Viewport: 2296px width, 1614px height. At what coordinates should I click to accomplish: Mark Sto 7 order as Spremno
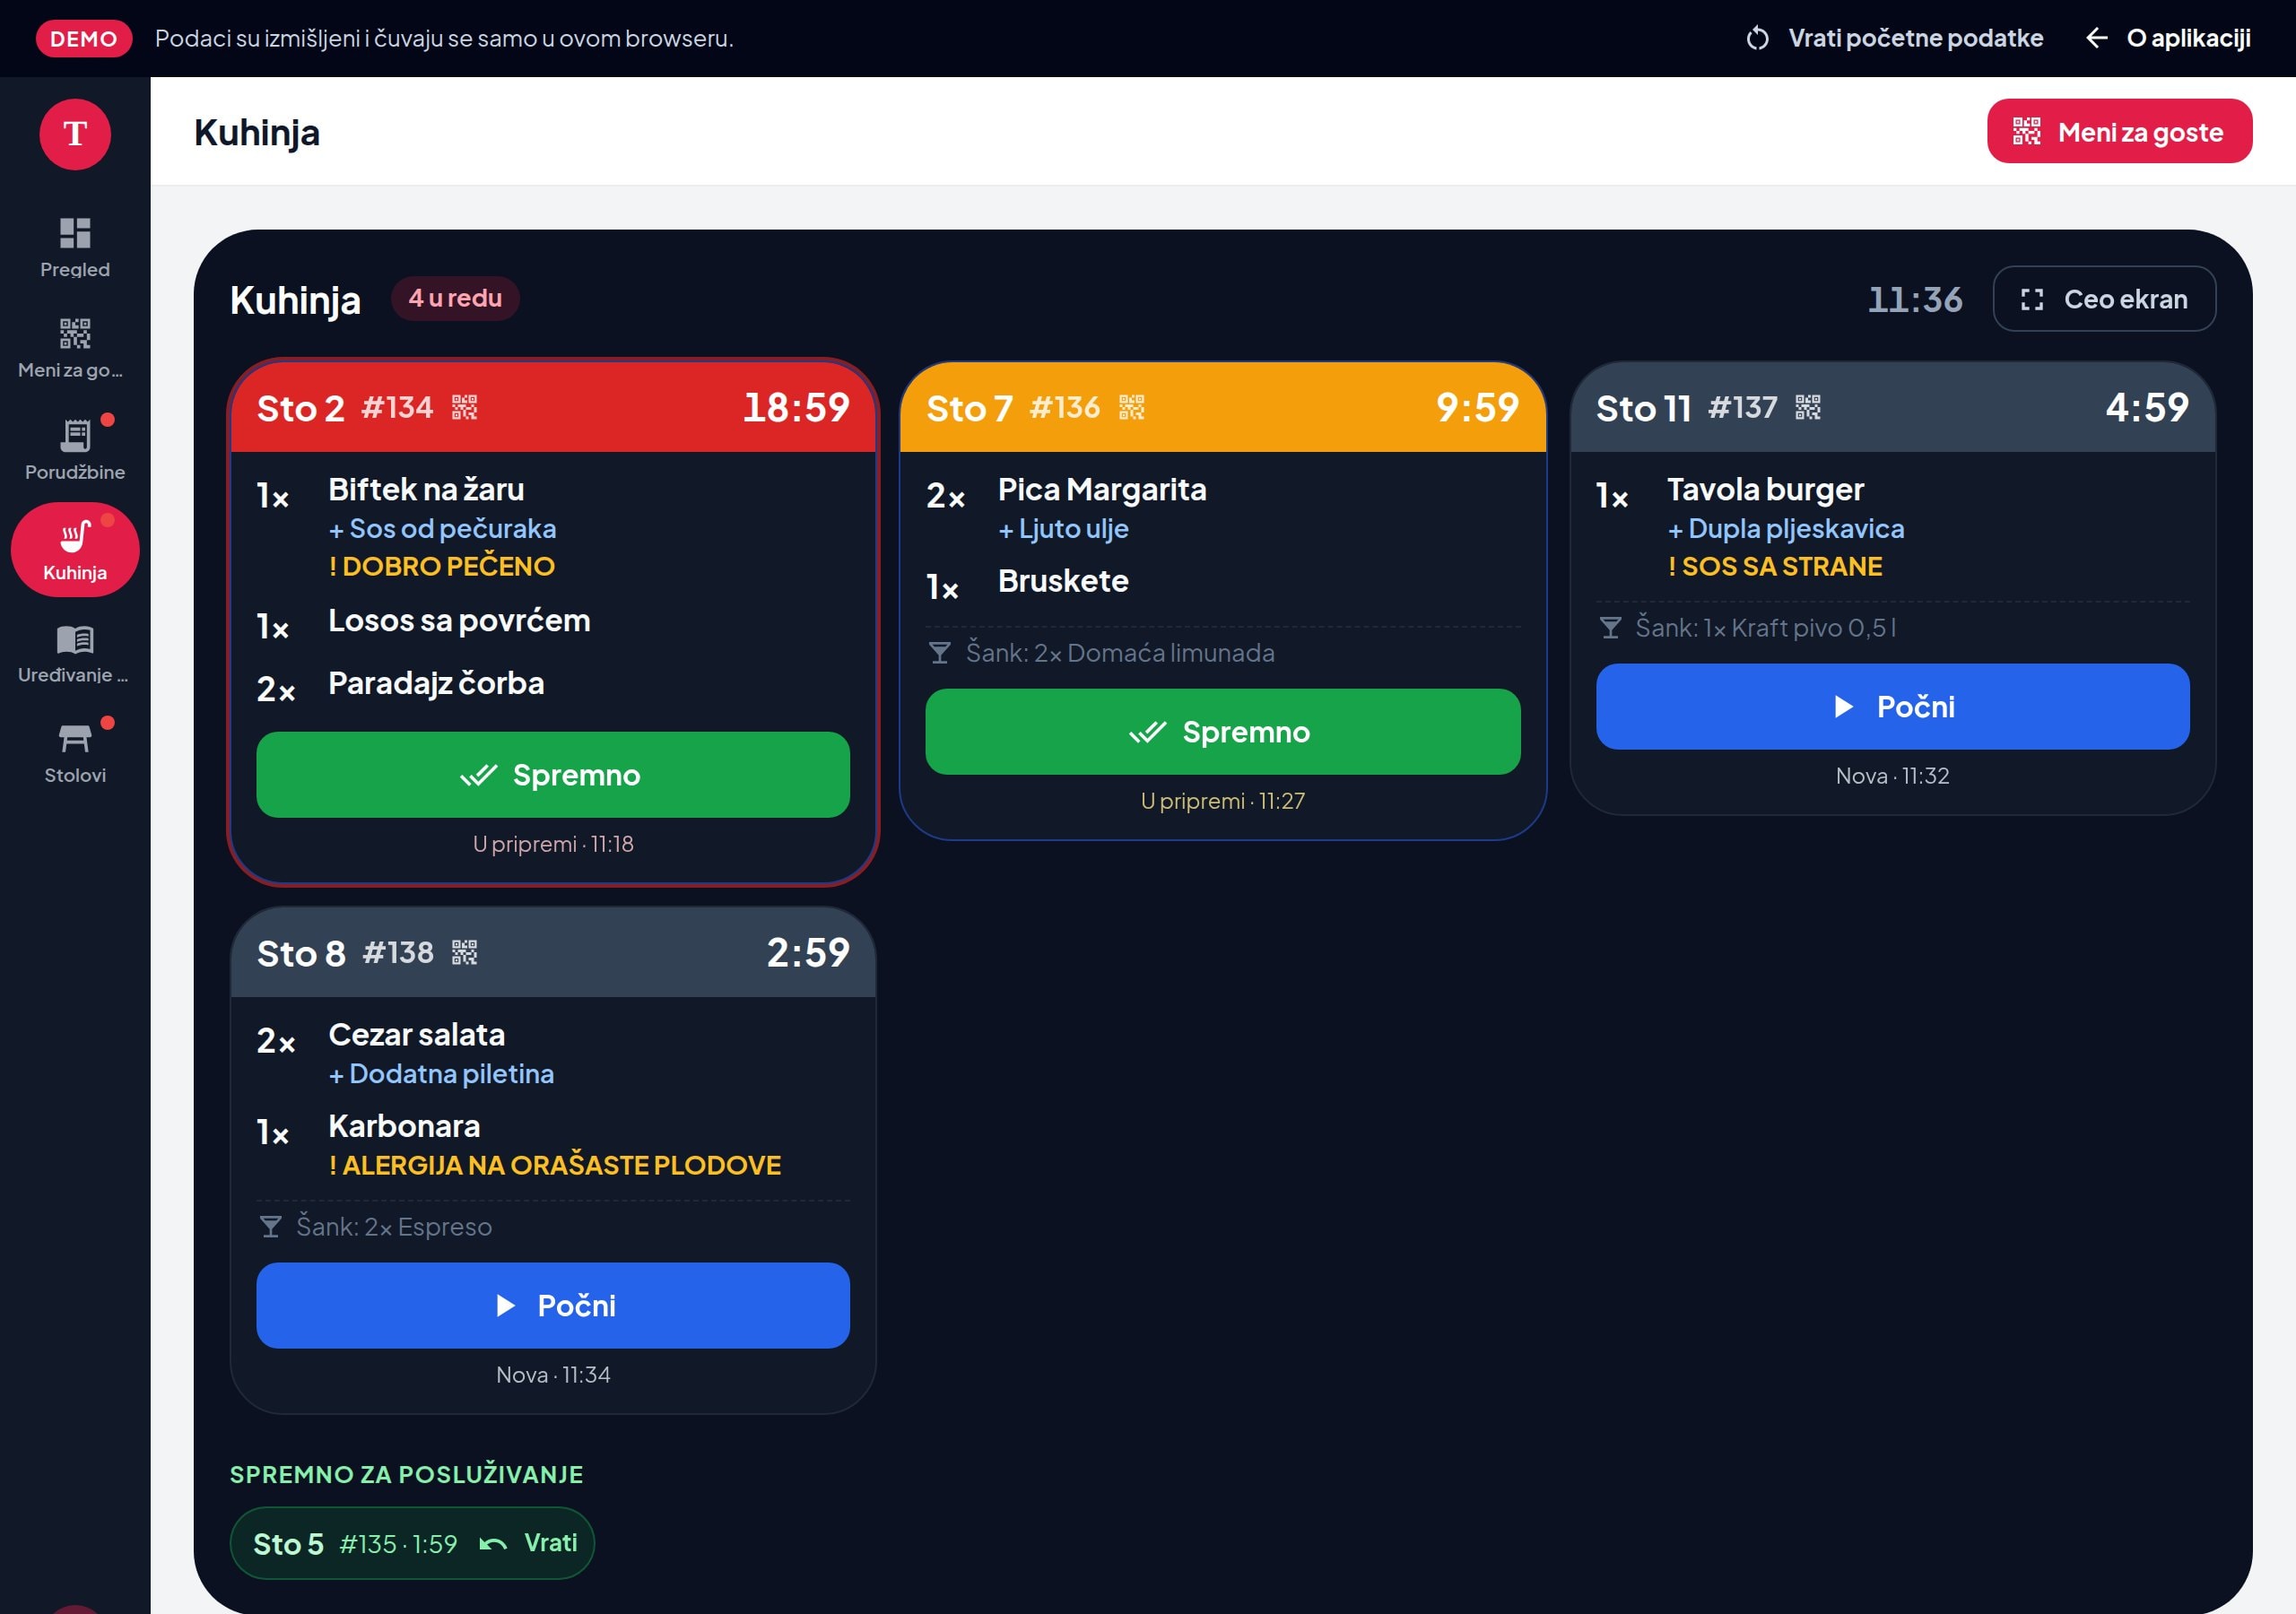click(x=1223, y=732)
